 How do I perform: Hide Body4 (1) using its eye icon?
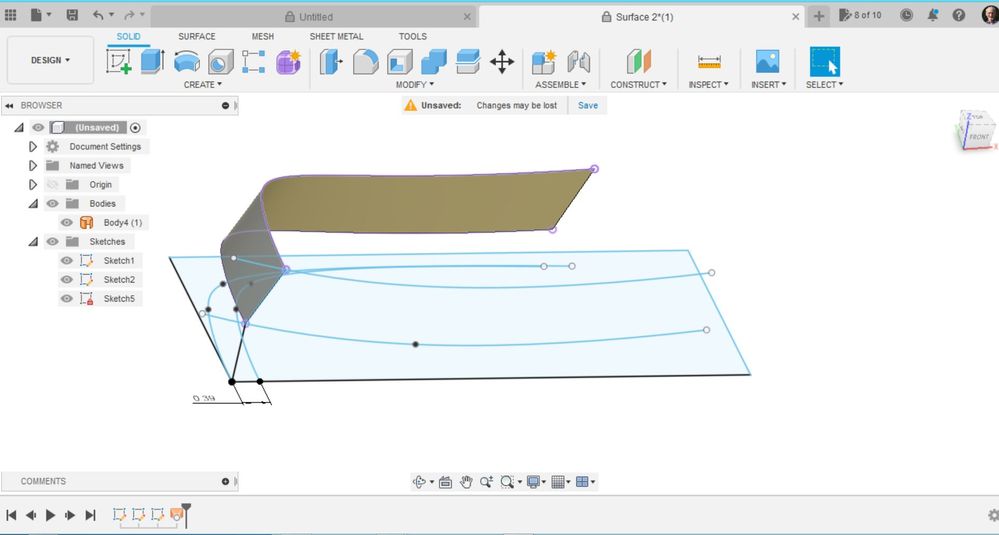67,223
